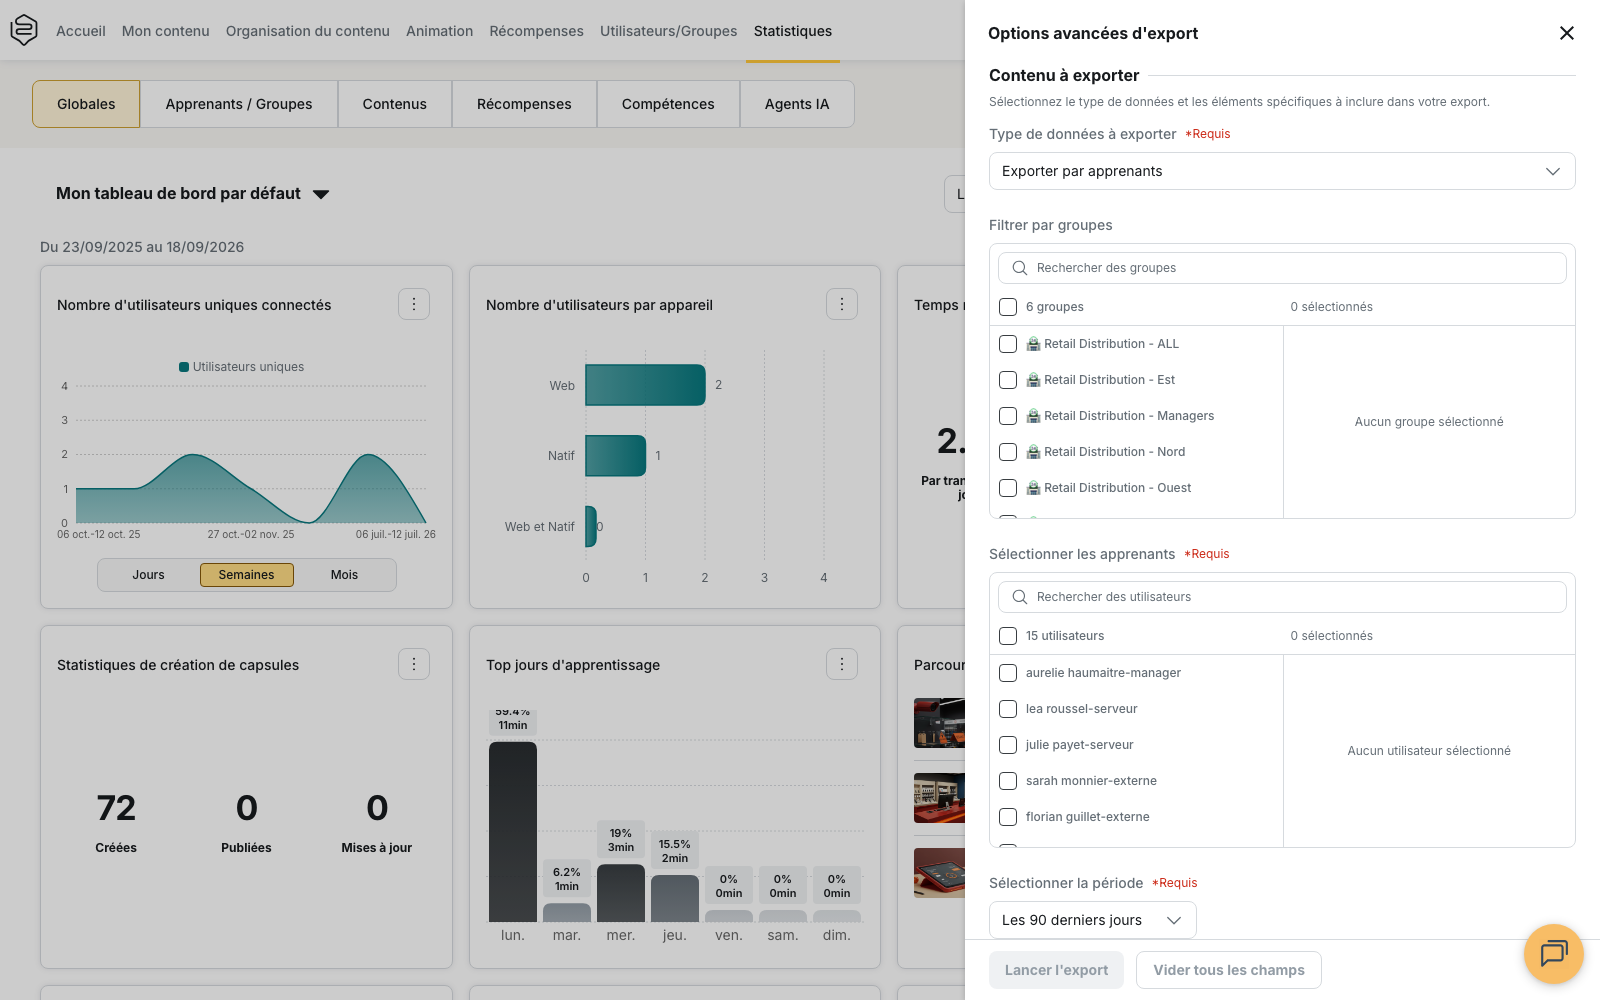Set chart granularity to Mois
Viewport: 1600px width, 1000px height.
tap(345, 575)
